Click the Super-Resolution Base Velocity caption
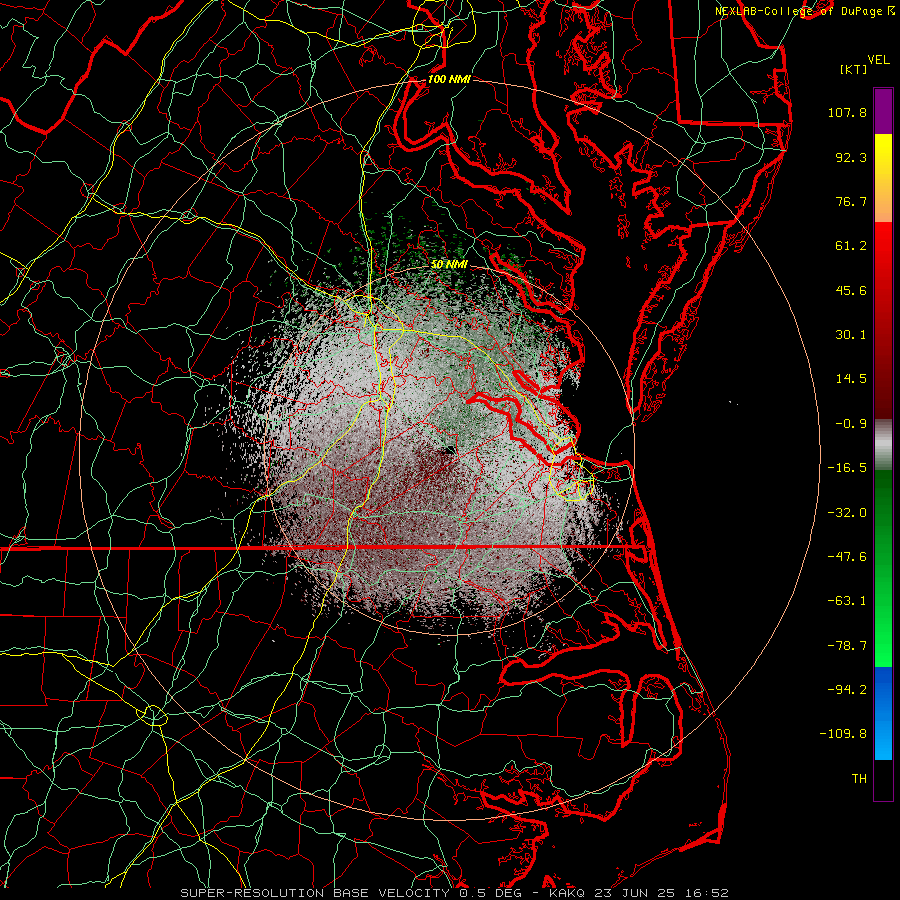 pos(455,893)
